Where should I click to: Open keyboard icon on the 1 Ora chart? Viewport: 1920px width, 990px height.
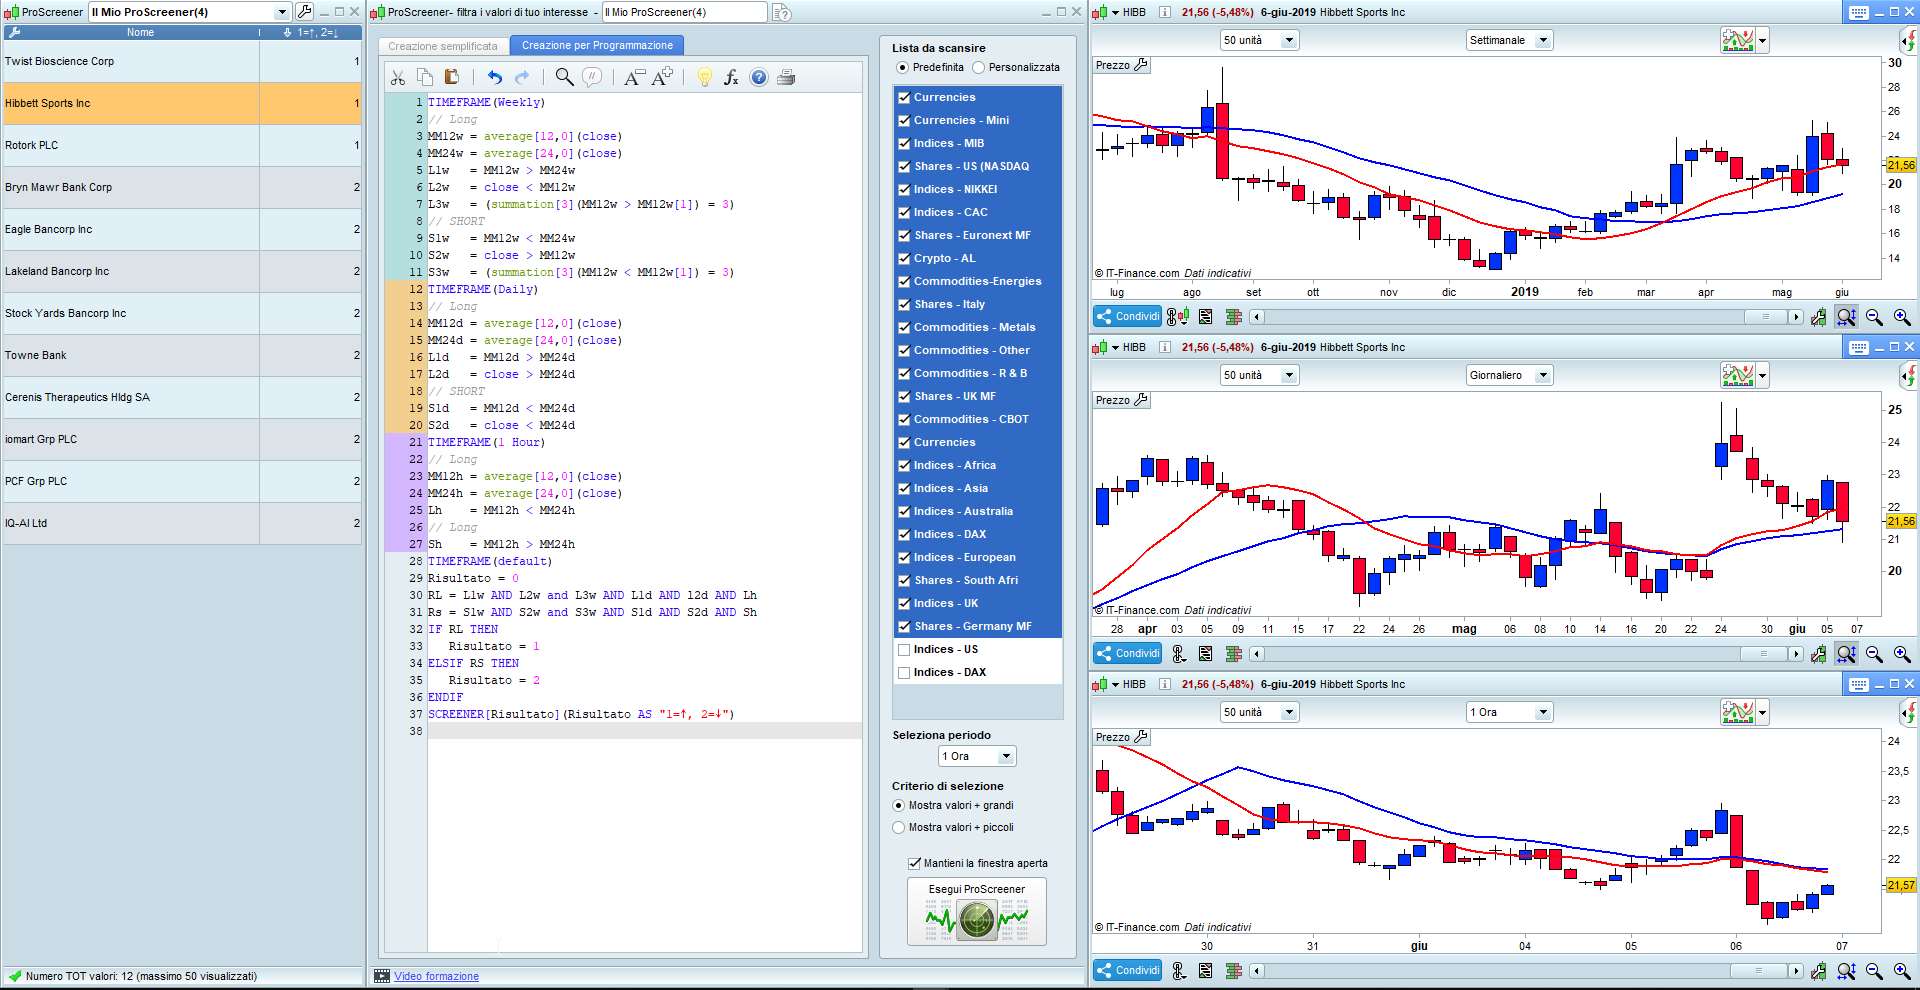click(1859, 684)
